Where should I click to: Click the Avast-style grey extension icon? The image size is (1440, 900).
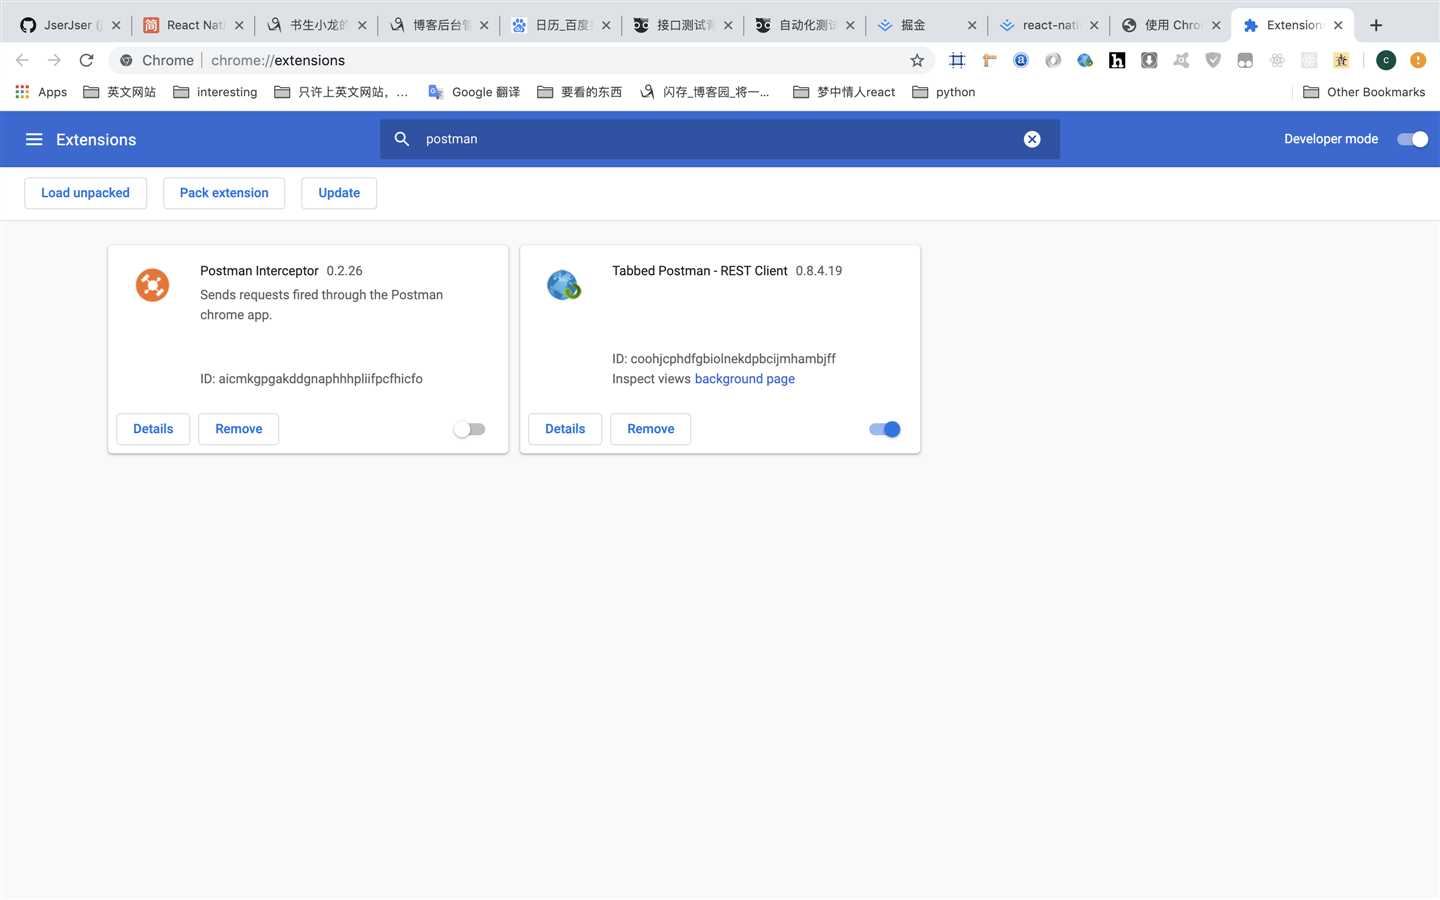click(1181, 60)
